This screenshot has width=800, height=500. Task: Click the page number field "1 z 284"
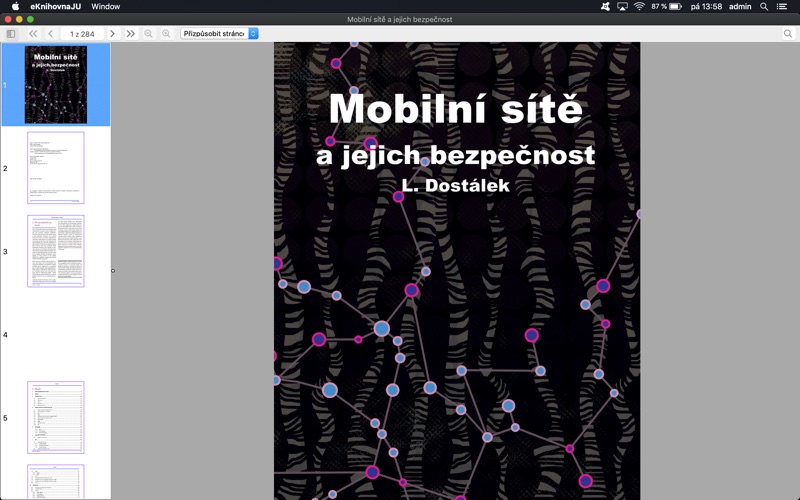pos(82,34)
